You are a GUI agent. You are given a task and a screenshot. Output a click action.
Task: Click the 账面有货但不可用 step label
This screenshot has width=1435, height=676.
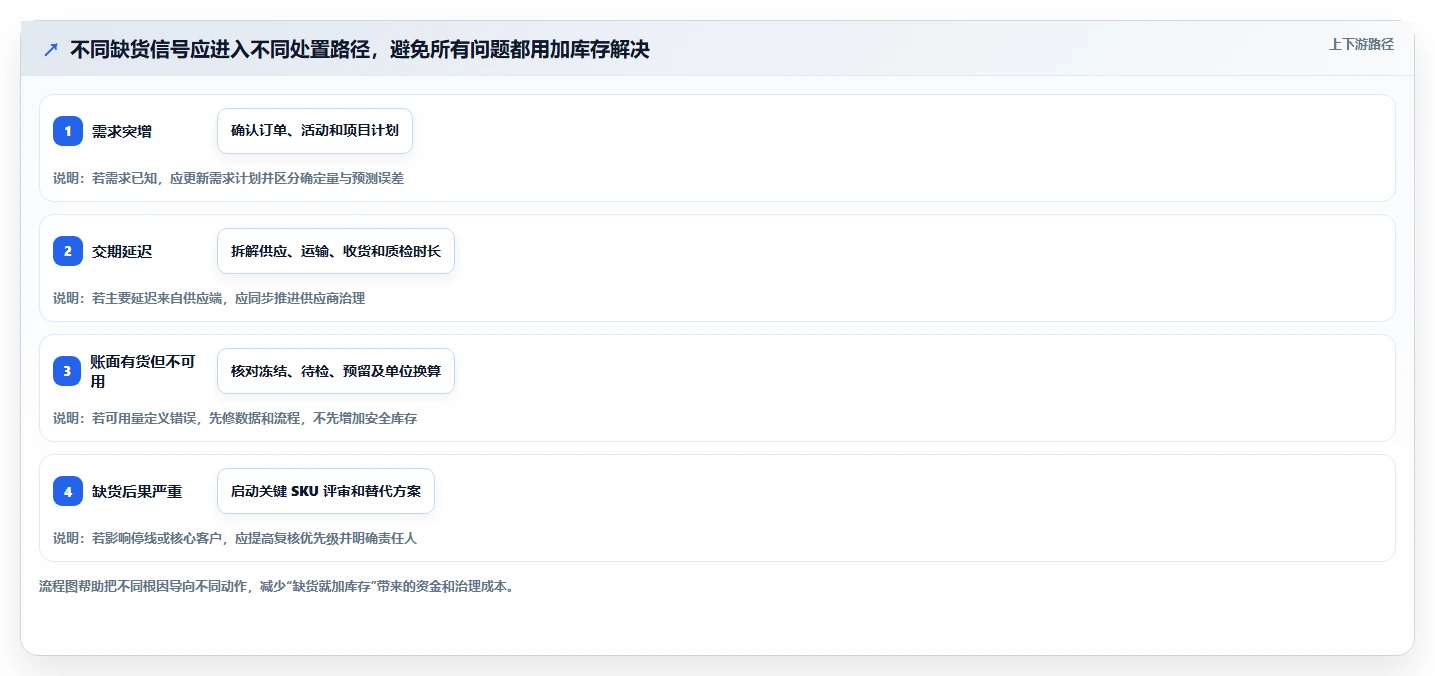tap(143, 371)
